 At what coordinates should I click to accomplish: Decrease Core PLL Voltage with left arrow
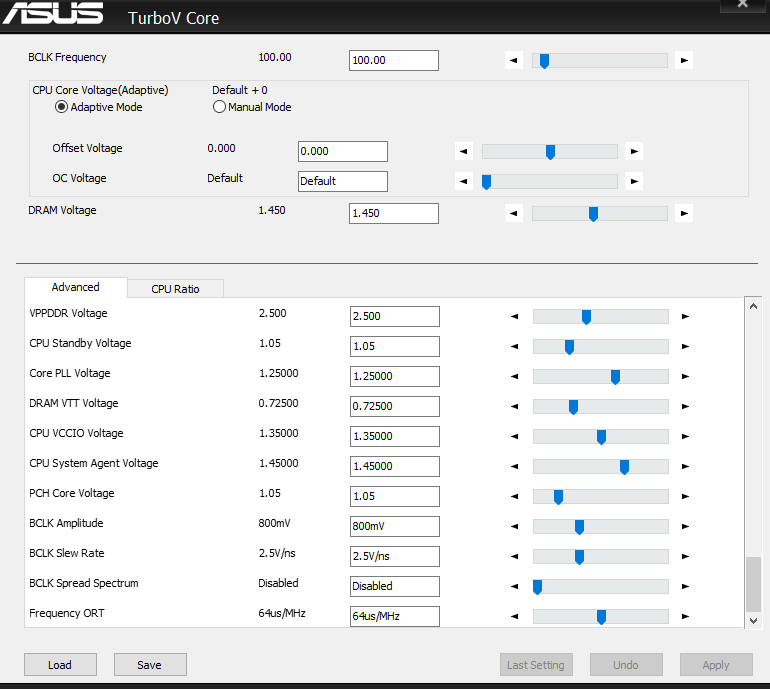click(514, 376)
